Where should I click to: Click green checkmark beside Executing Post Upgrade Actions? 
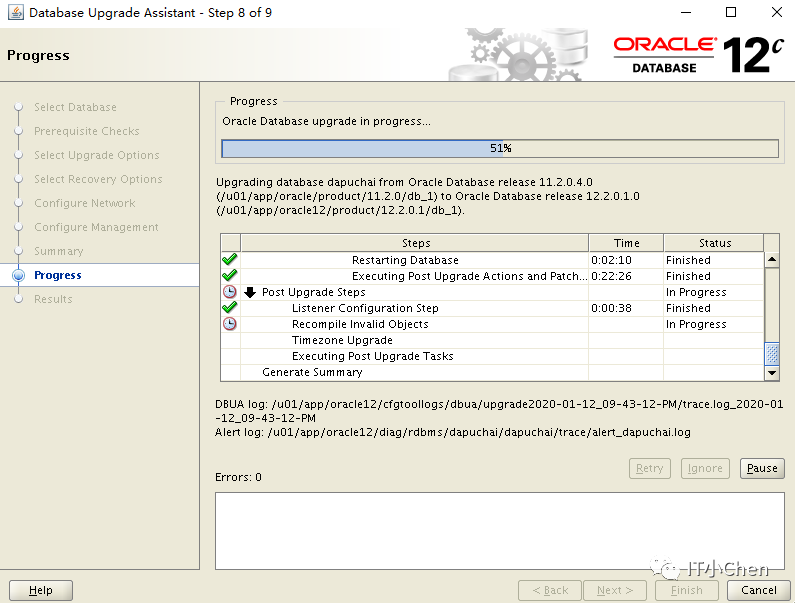[x=230, y=275]
